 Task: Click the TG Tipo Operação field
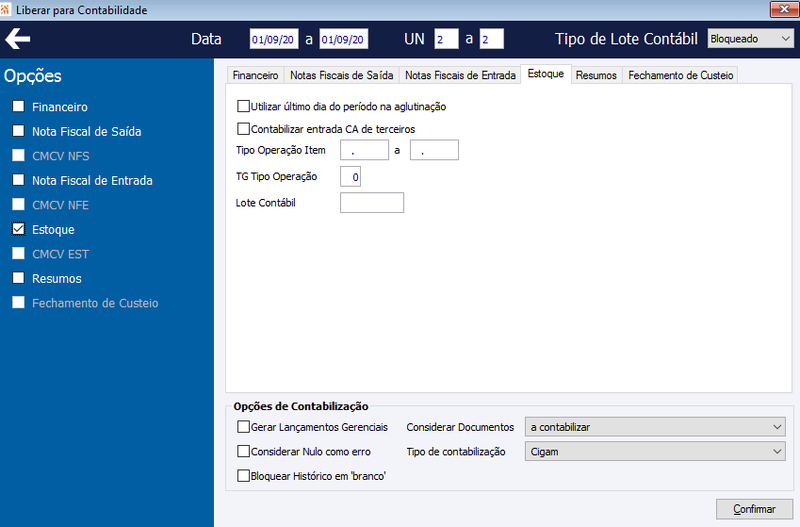[x=351, y=177]
